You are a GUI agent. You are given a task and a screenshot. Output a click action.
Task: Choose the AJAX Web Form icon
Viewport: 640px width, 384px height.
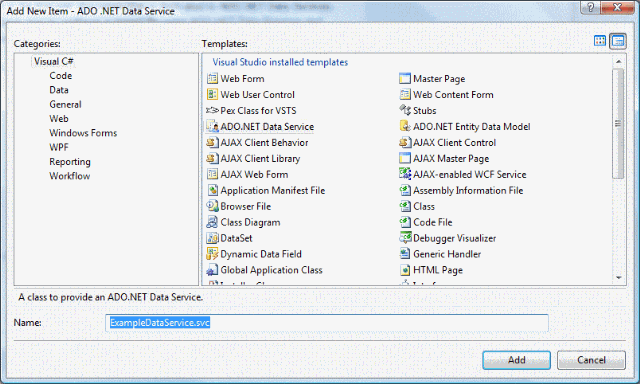[212, 174]
